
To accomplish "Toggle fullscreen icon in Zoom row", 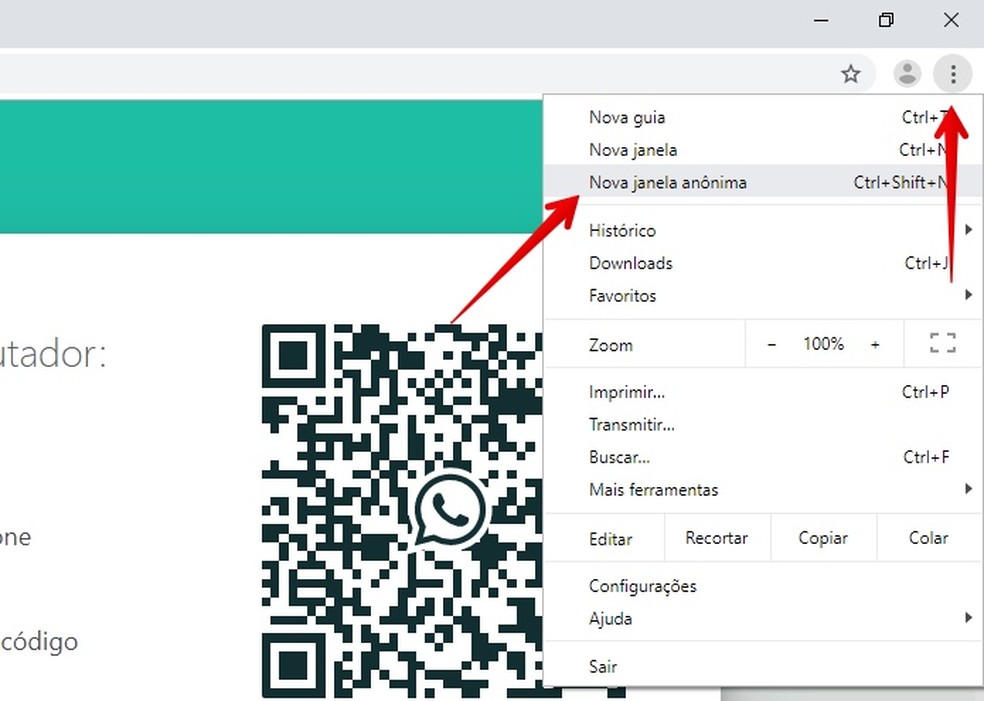I will click(x=942, y=343).
